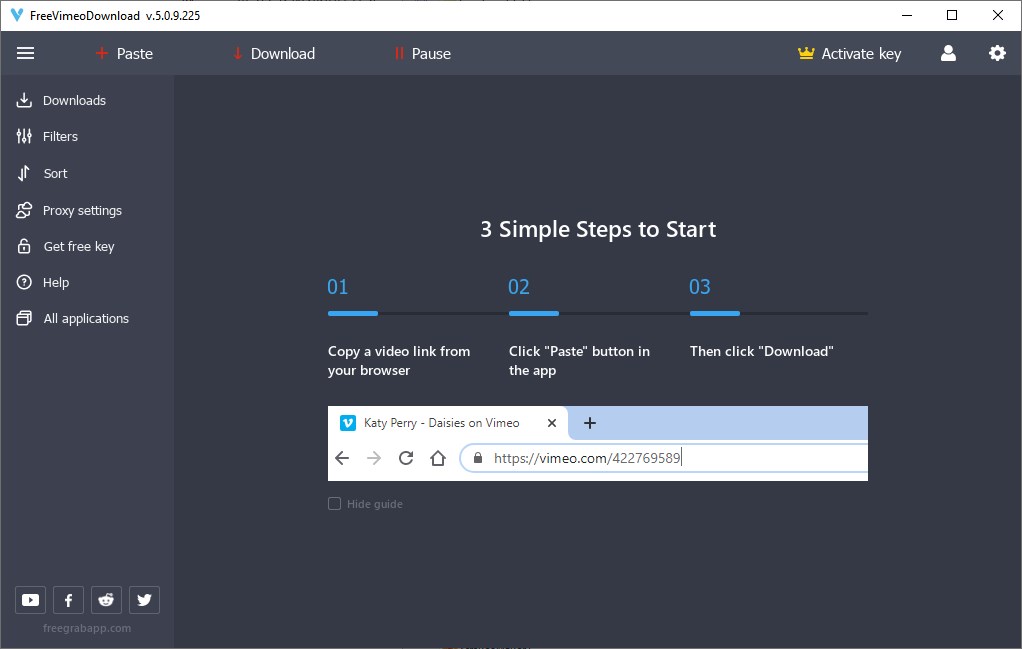Enable the Hide guide checkbox
The width and height of the screenshot is (1022, 649).
pyautogui.click(x=334, y=503)
